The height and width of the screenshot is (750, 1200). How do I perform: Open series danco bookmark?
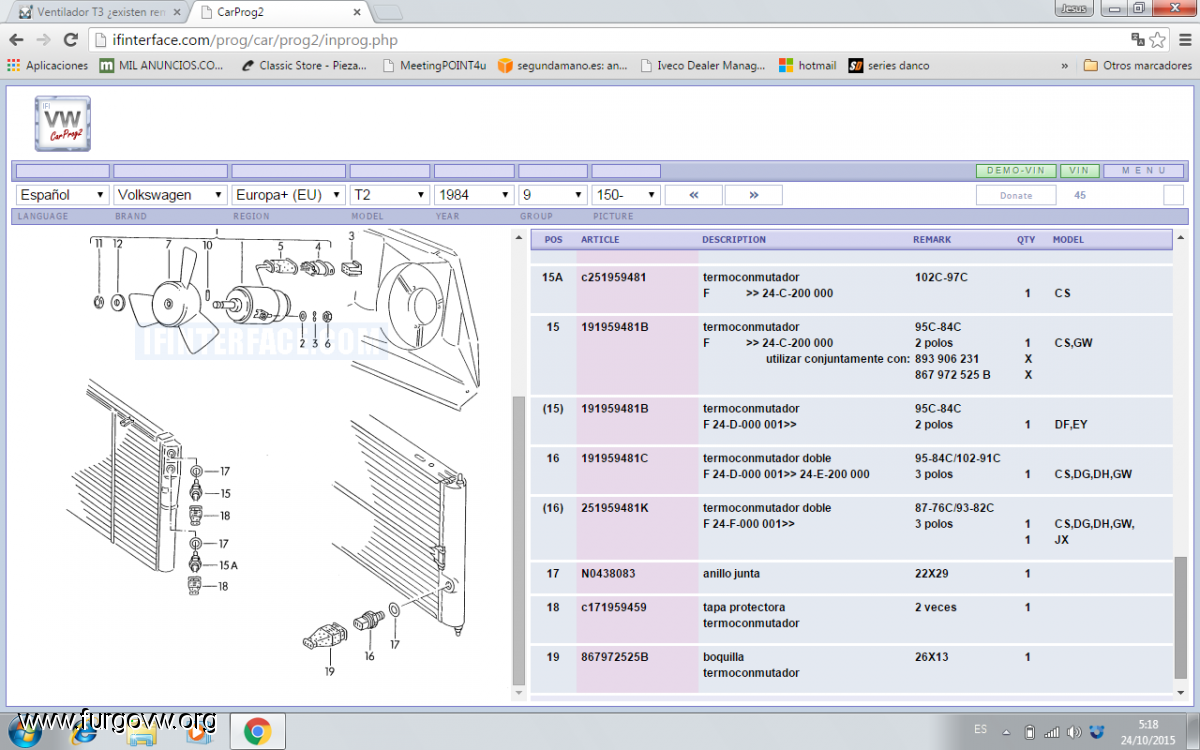(x=889, y=65)
